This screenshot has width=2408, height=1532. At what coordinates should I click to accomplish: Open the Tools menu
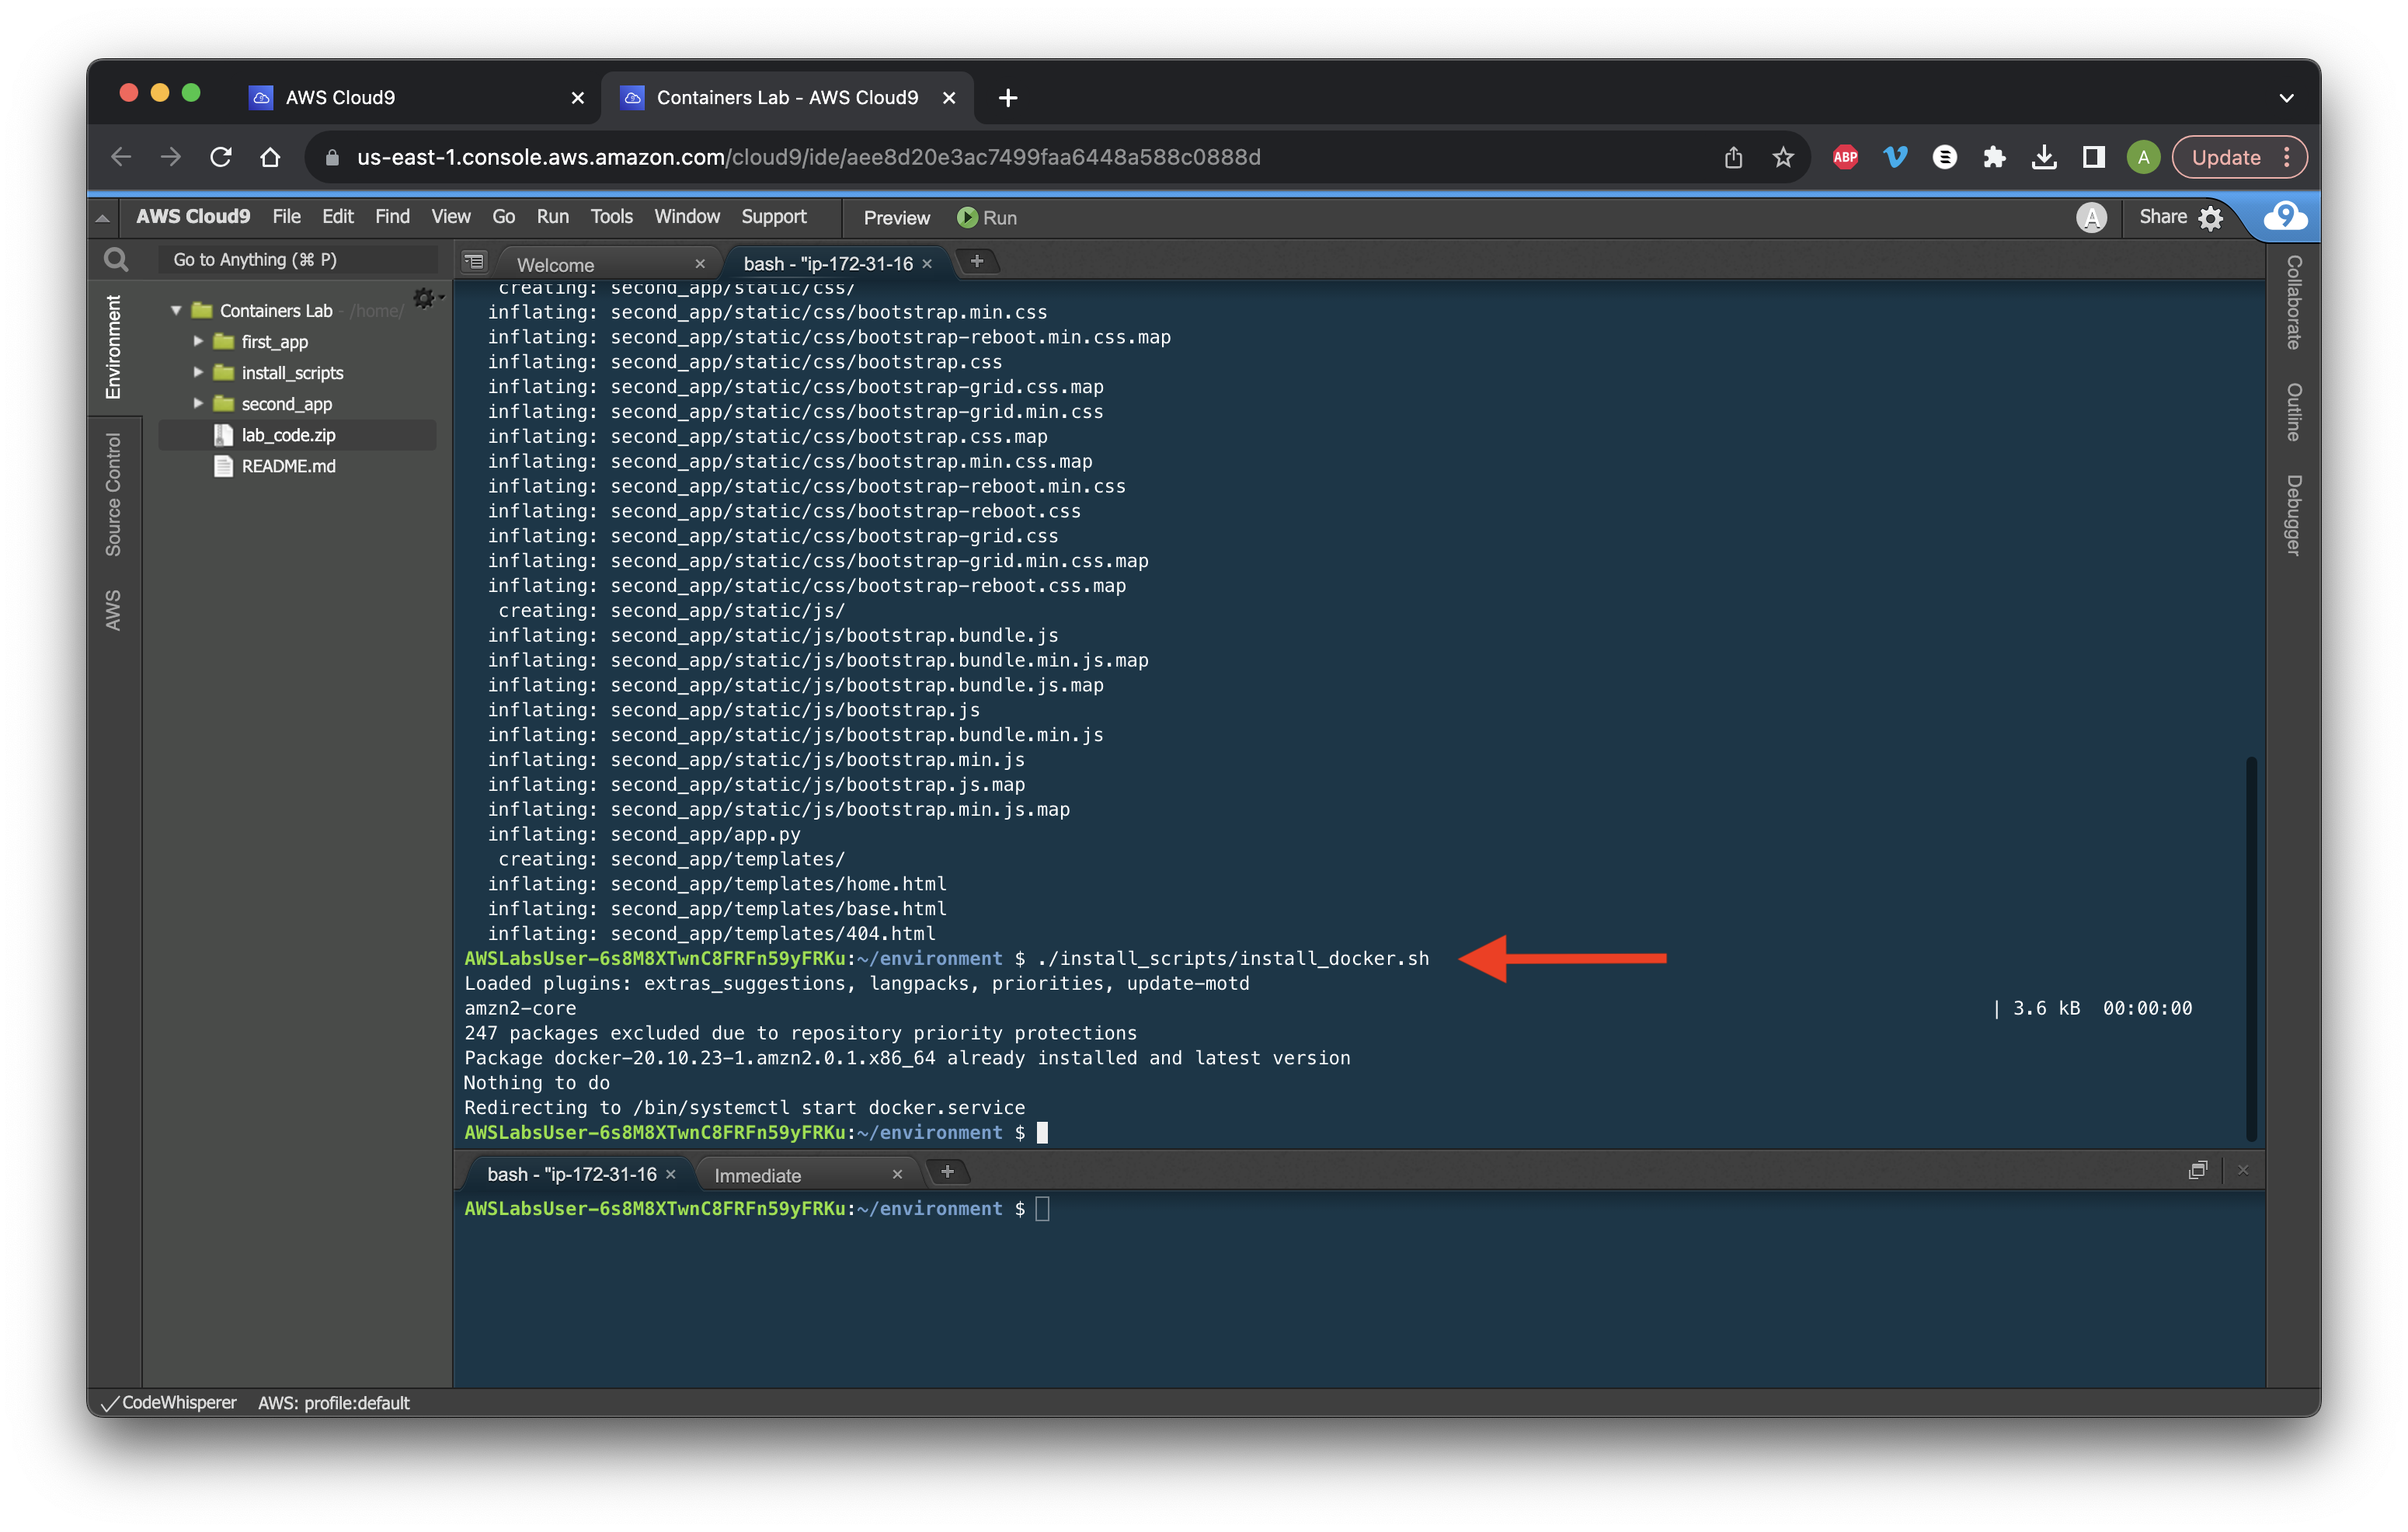611,217
